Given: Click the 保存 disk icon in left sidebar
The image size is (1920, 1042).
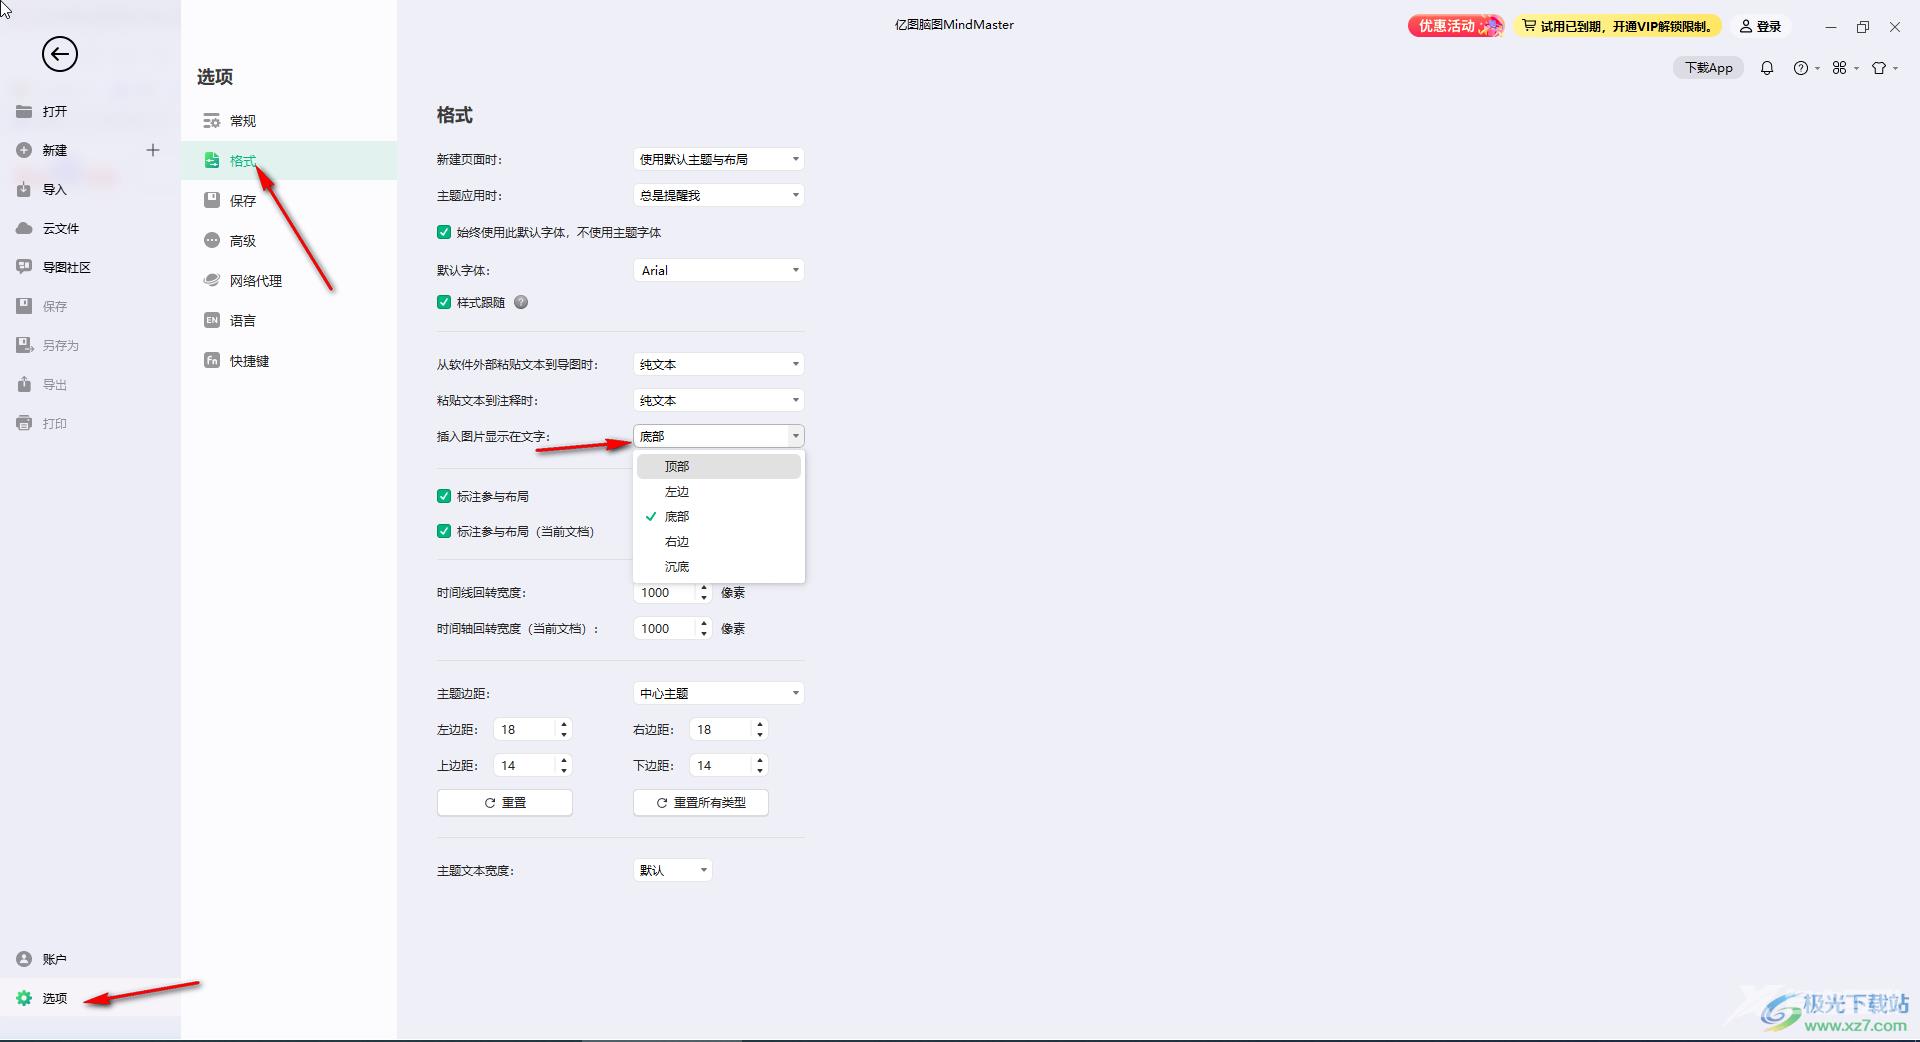Looking at the screenshot, I should 24,306.
